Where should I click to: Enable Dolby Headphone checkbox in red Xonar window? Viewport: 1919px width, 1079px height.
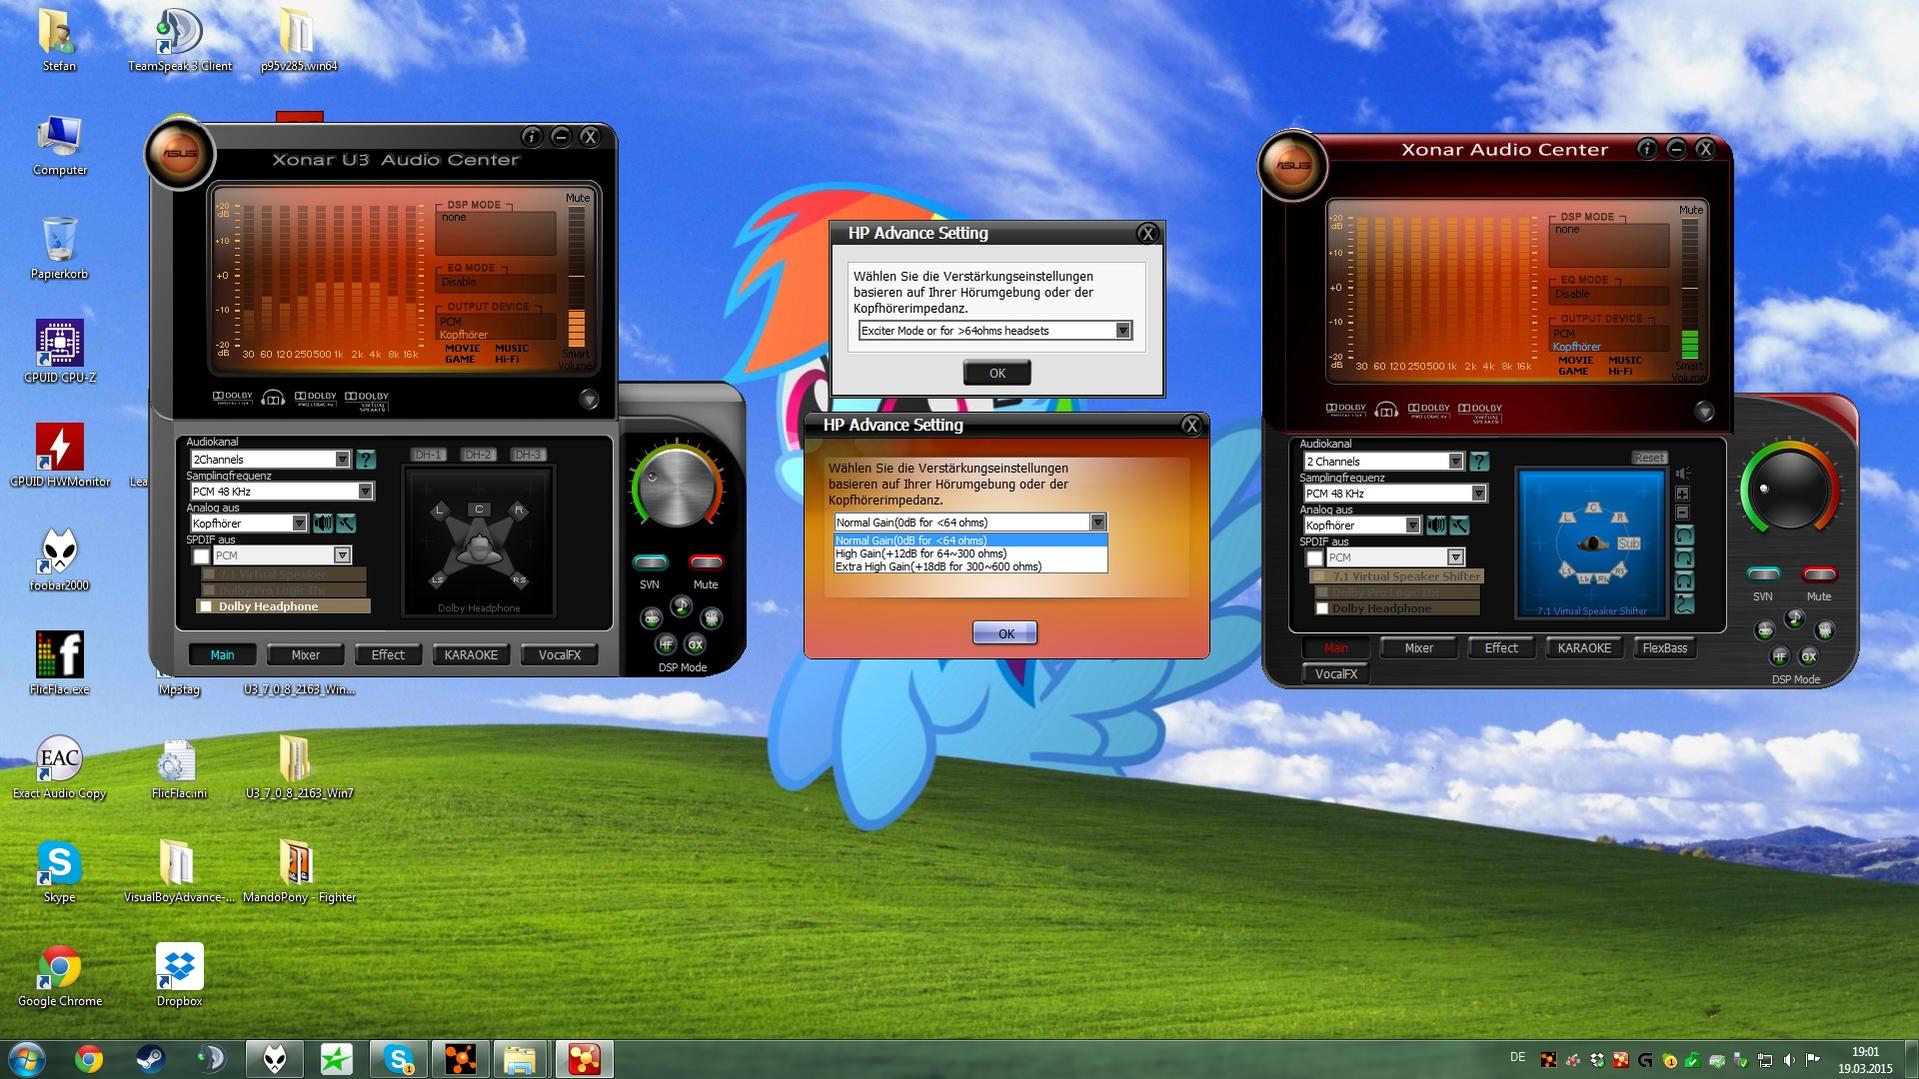(1321, 609)
